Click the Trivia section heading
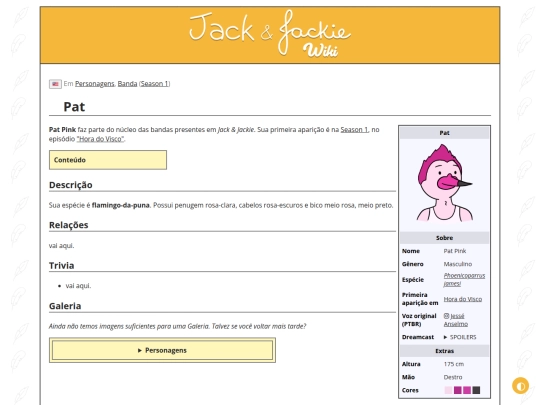This screenshot has height=405, width=540. pos(61,266)
